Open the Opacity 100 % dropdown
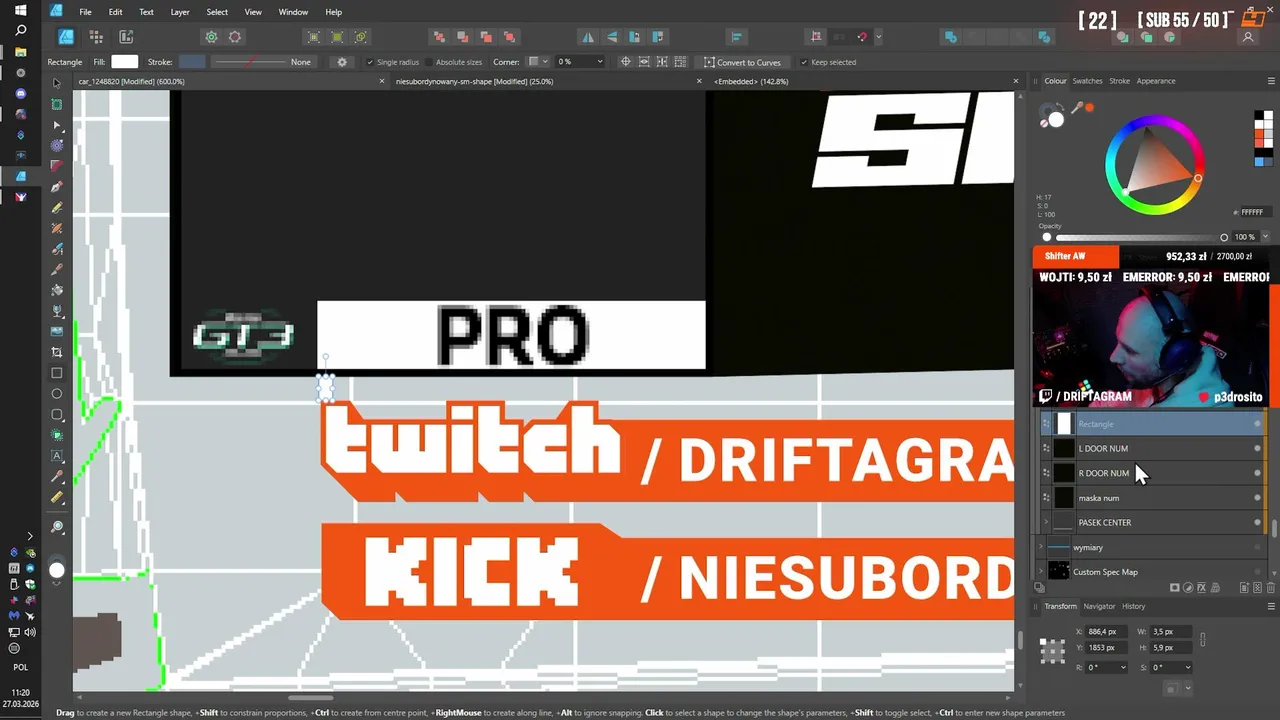 pyautogui.click(x=1265, y=237)
